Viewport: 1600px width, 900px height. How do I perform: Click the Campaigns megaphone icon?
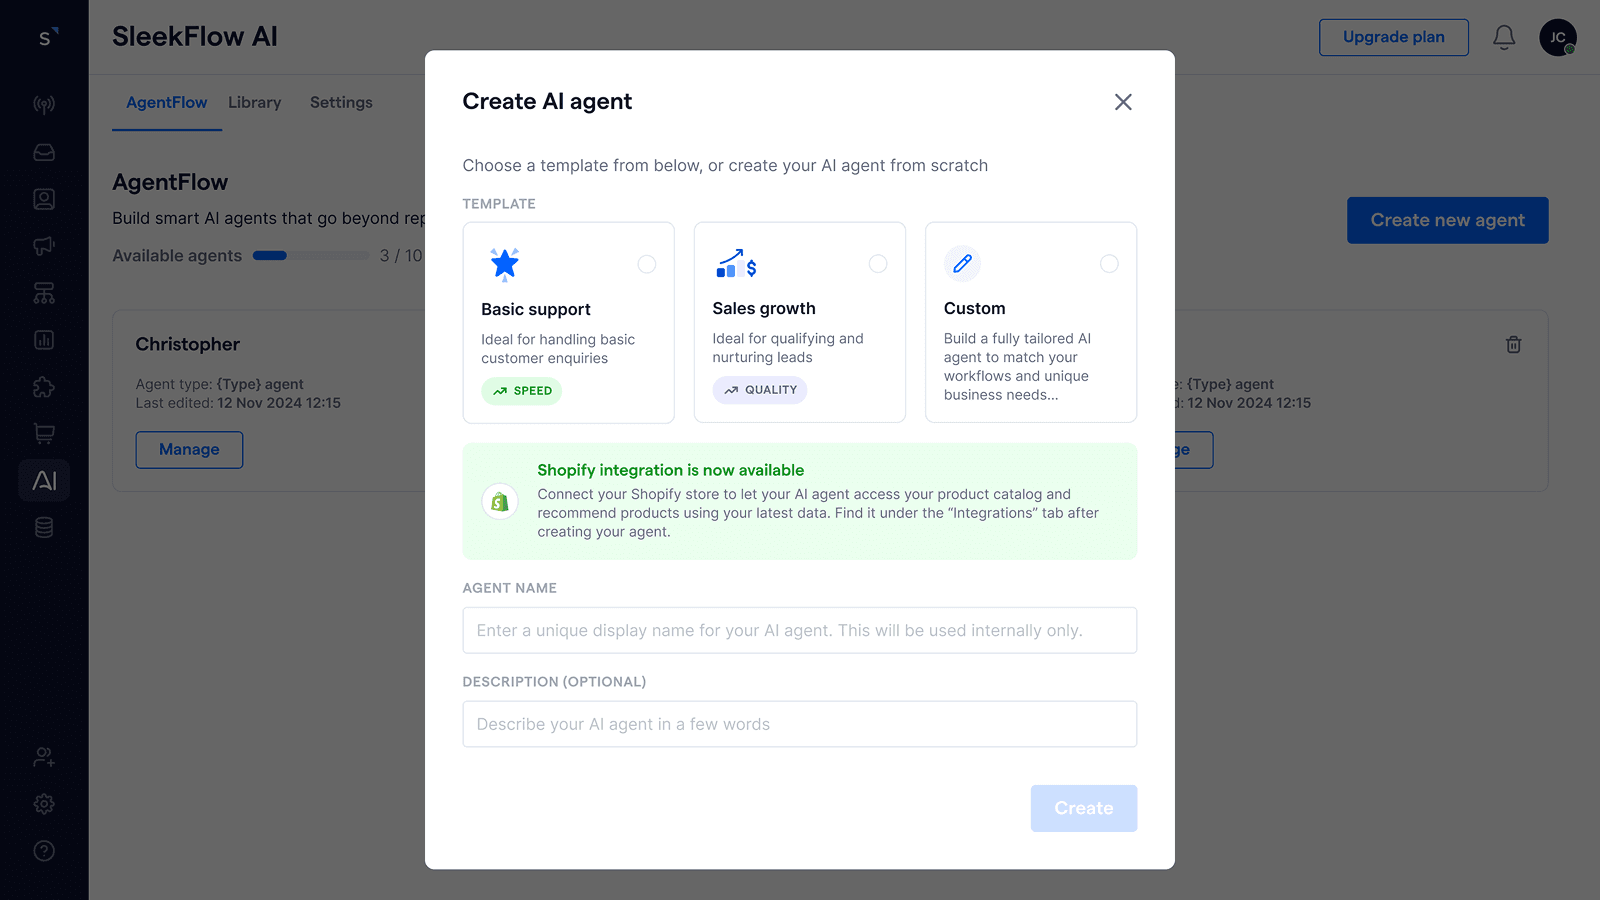[43, 246]
